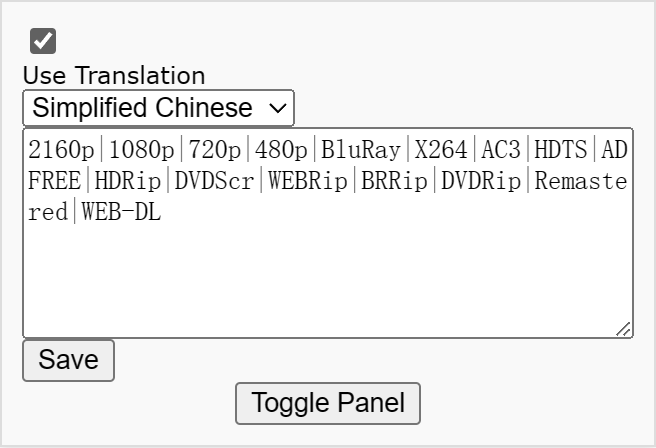The width and height of the screenshot is (656, 448).
Task: Click the Toggle Panel button
Action: [x=328, y=403]
